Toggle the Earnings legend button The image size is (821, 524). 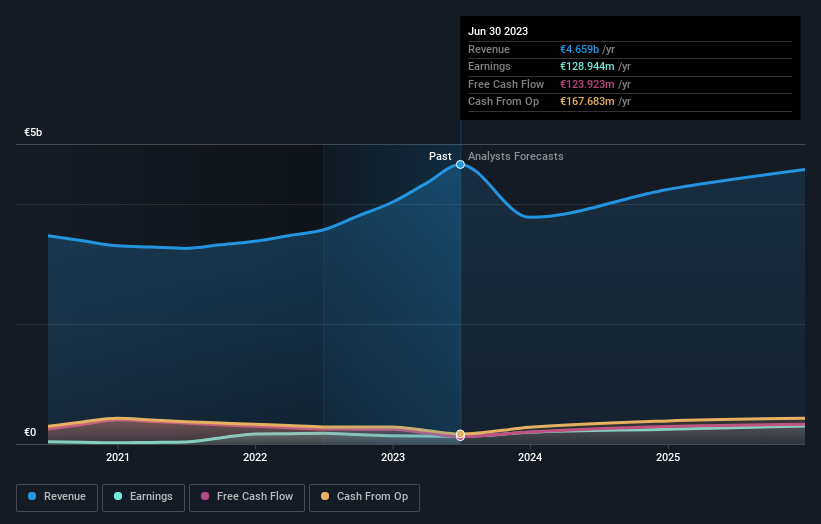143,497
